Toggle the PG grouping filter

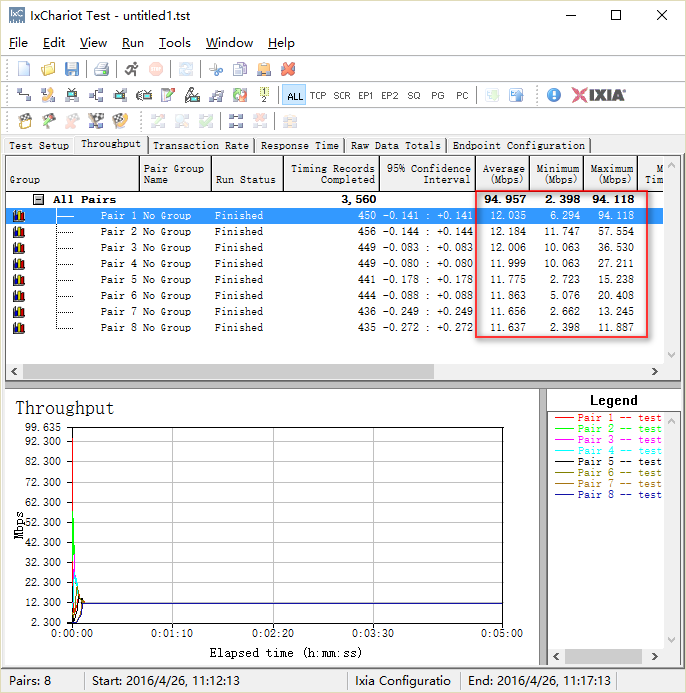pyautogui.click(x=438, y=96)
